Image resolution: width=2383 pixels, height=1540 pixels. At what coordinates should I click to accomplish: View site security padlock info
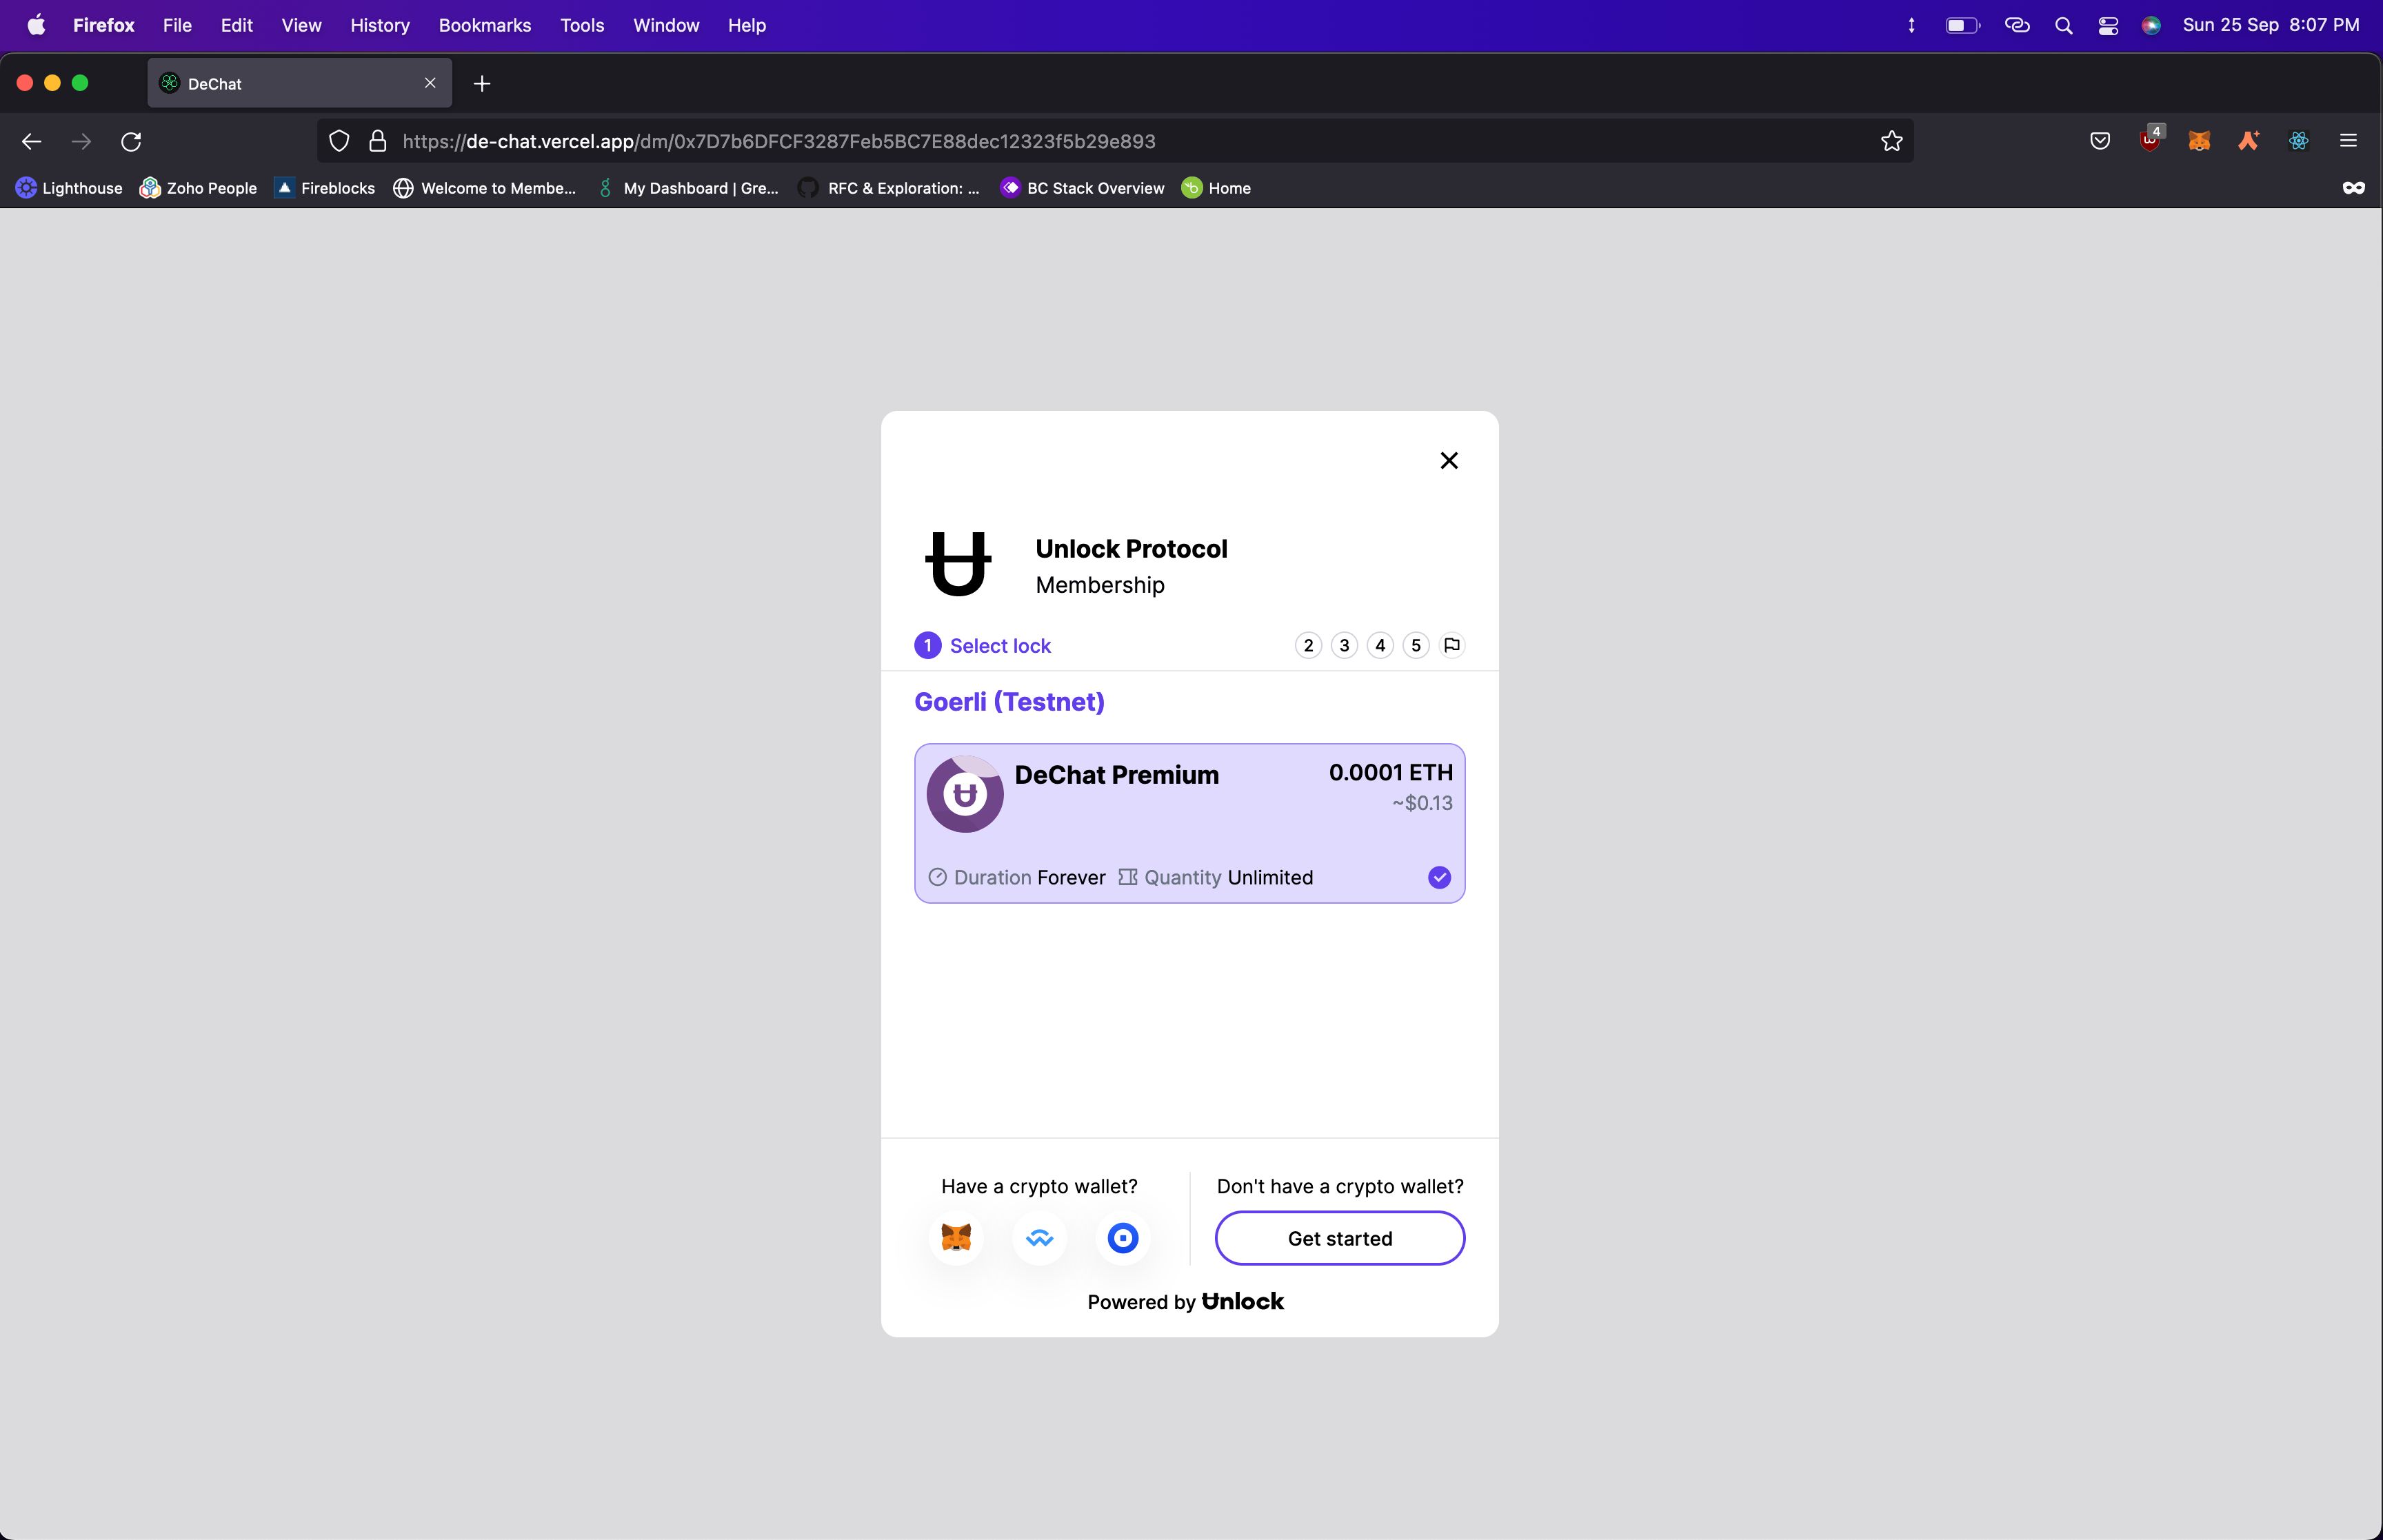(x=377, y=141)
